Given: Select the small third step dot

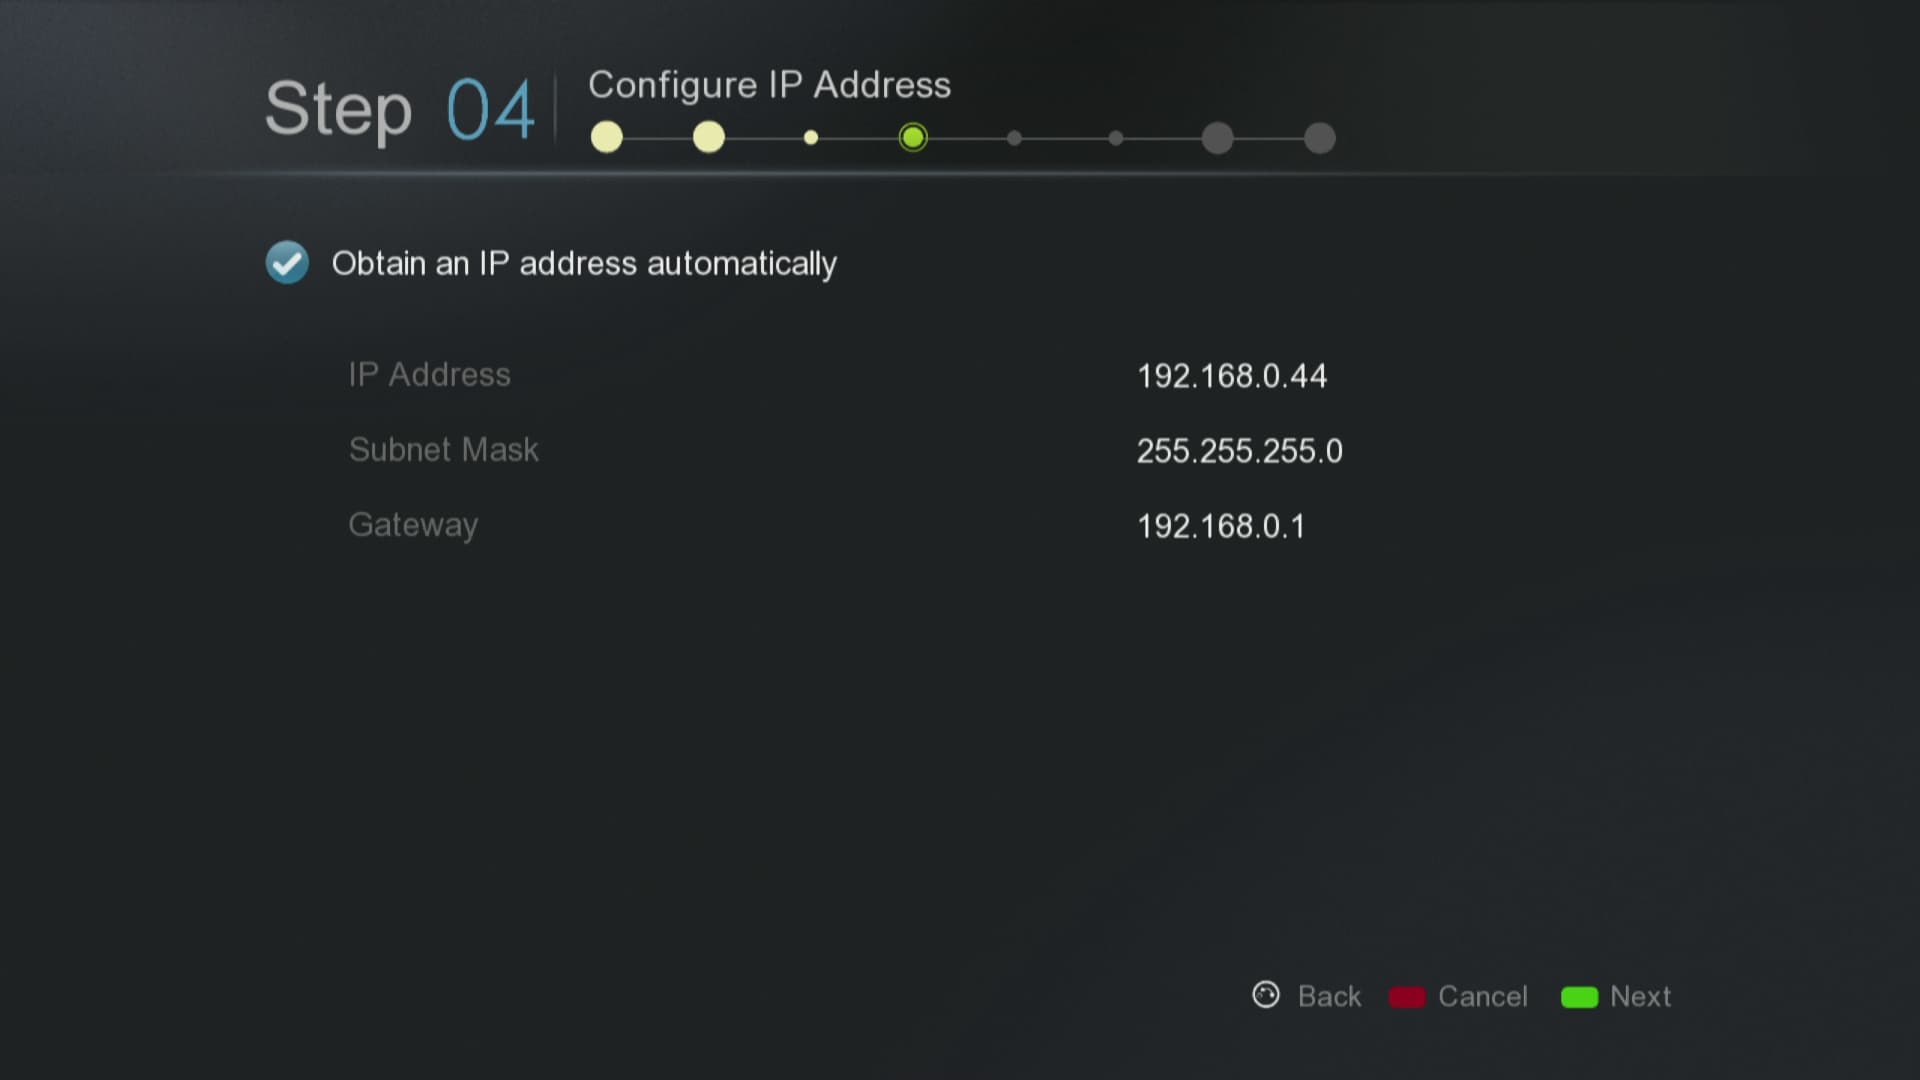Looking at the screenshot, I should [x=811, y=138].
